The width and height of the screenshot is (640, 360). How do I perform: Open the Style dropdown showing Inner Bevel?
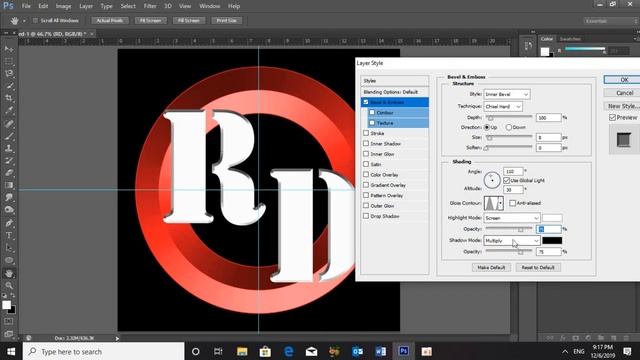[507, 94]
